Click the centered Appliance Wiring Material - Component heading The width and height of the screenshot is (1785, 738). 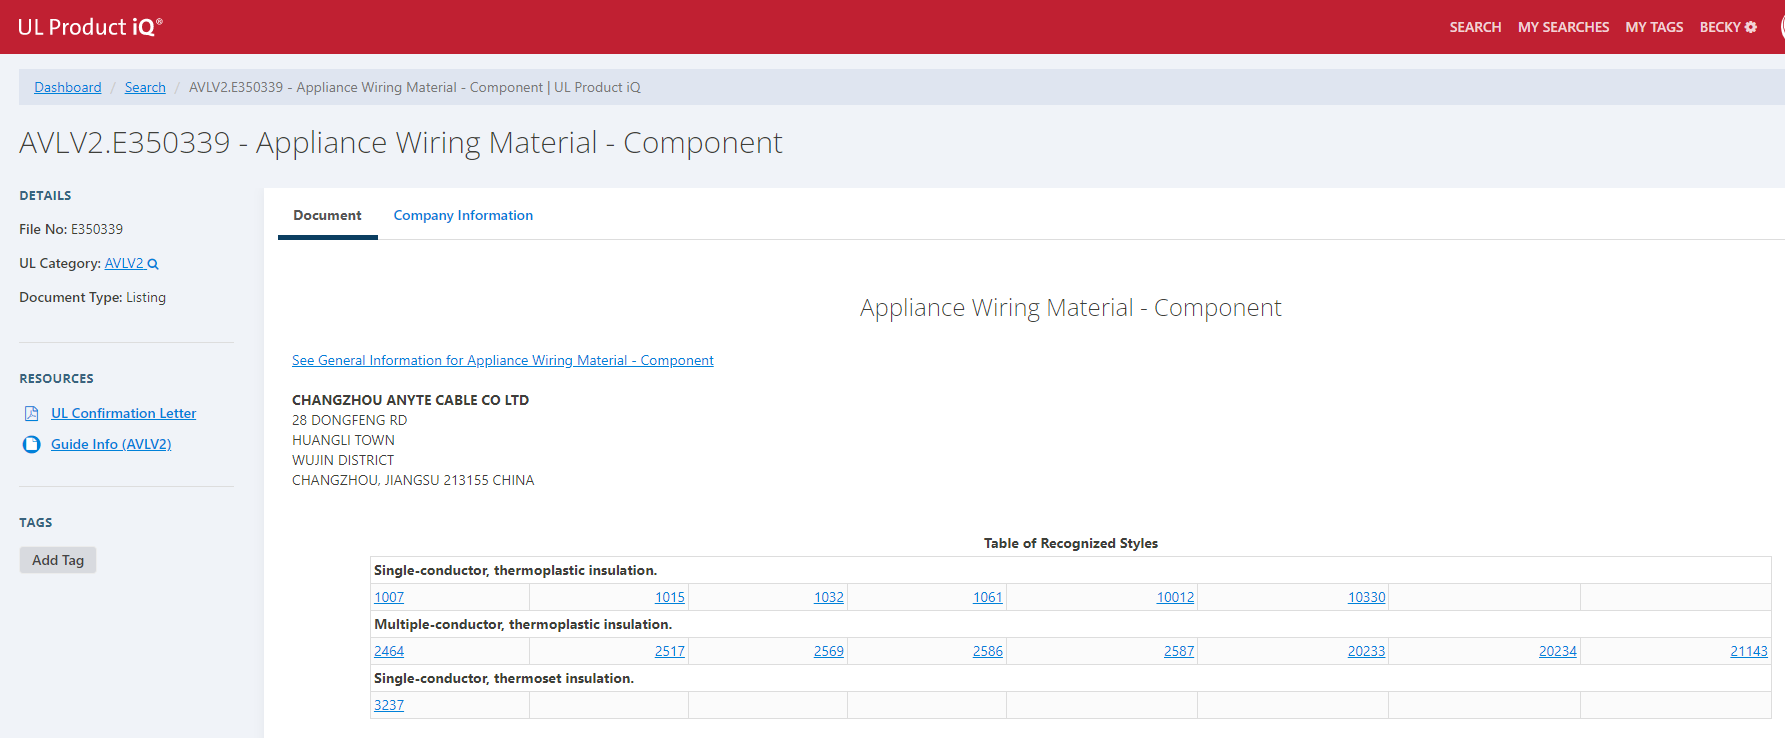1071,308
